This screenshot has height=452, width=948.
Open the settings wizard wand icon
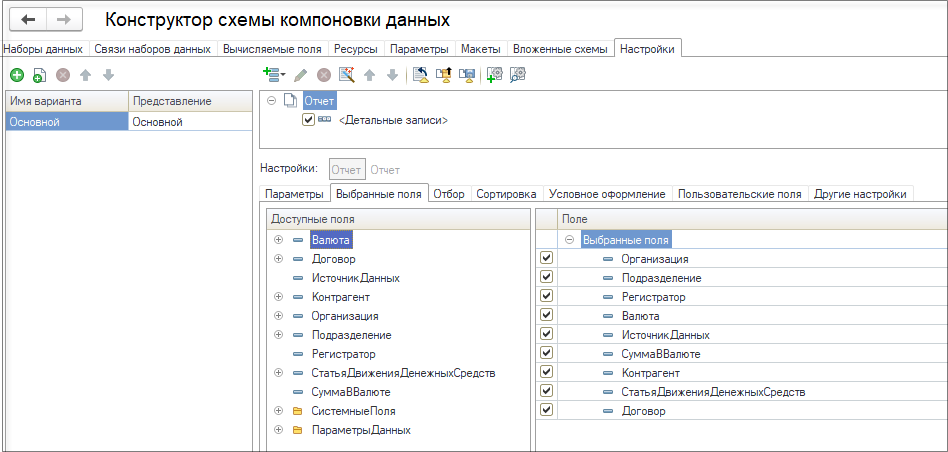click(346, 74)
